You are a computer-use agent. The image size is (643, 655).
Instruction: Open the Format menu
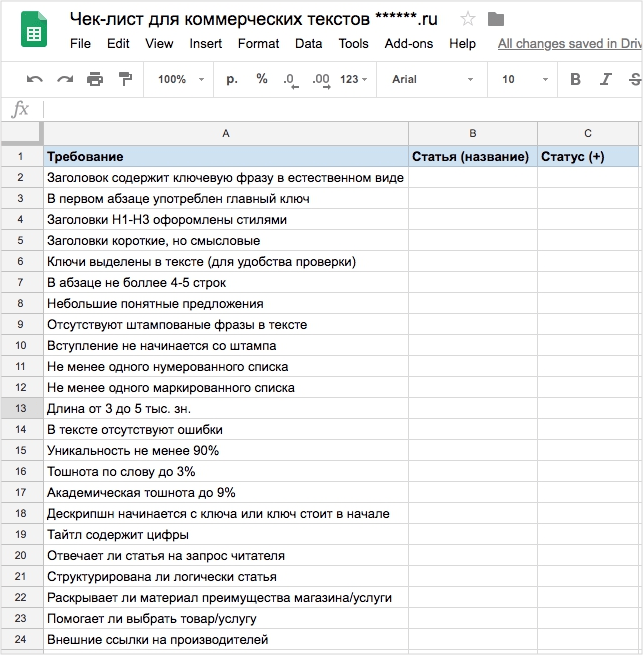click(x=258, y=44)
